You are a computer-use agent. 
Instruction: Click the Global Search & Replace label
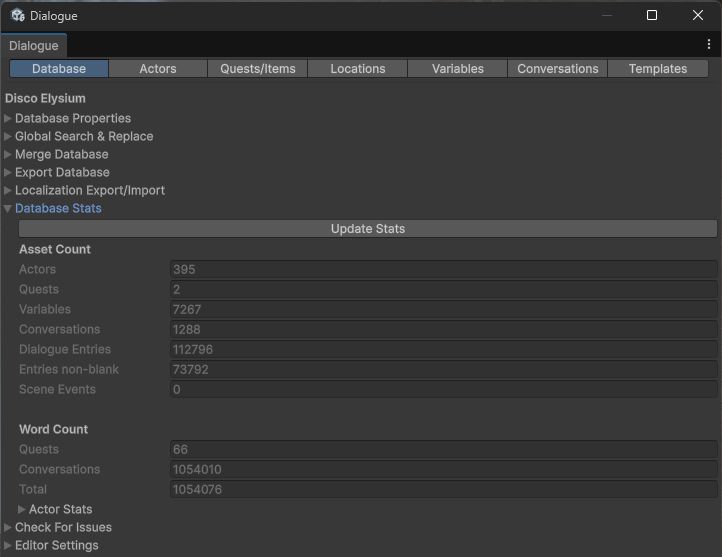click(84, 136)
